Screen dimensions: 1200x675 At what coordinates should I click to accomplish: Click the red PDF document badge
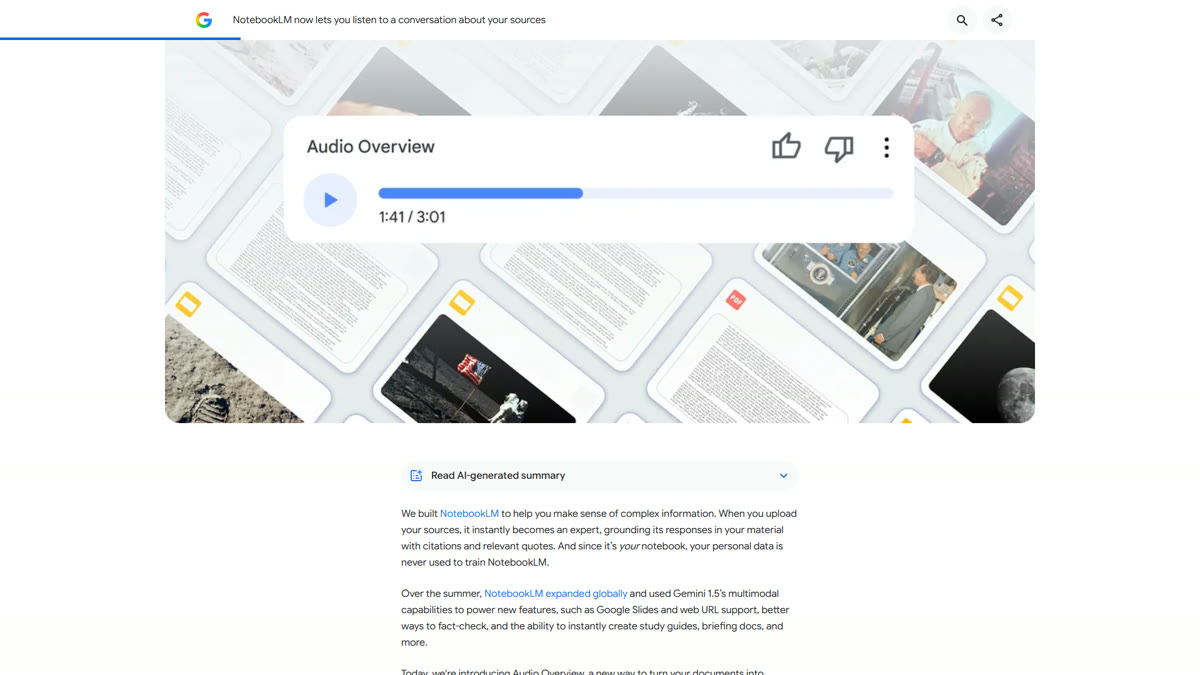click(x=735, y=299)
